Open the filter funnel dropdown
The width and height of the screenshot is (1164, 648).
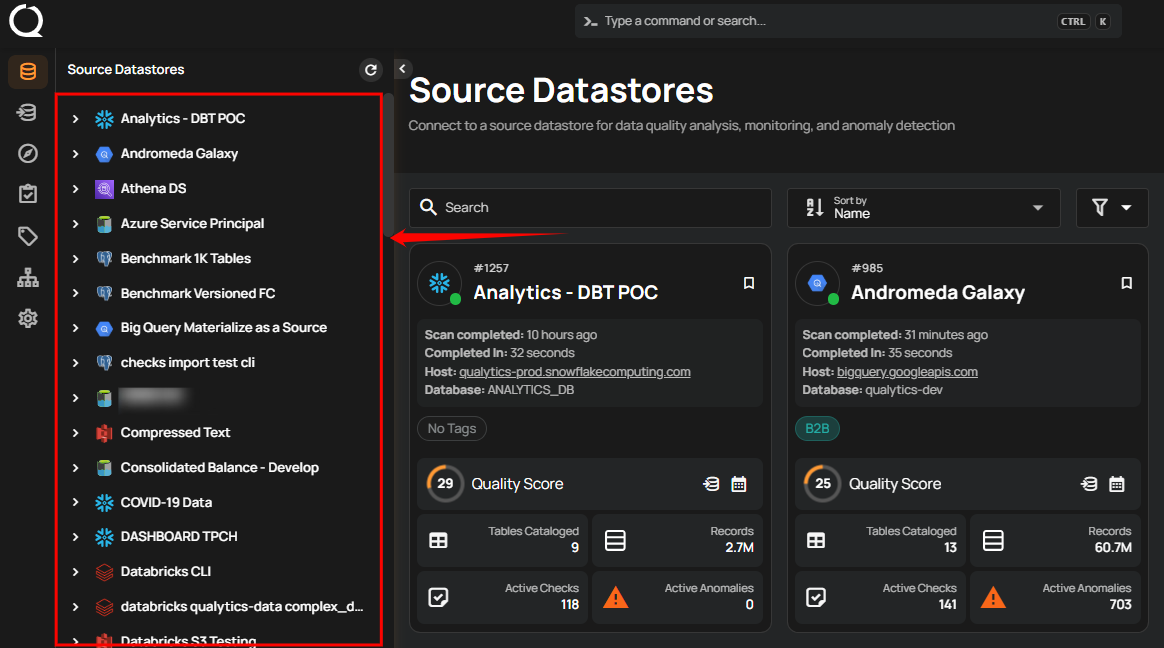(x=1112, y=208)
